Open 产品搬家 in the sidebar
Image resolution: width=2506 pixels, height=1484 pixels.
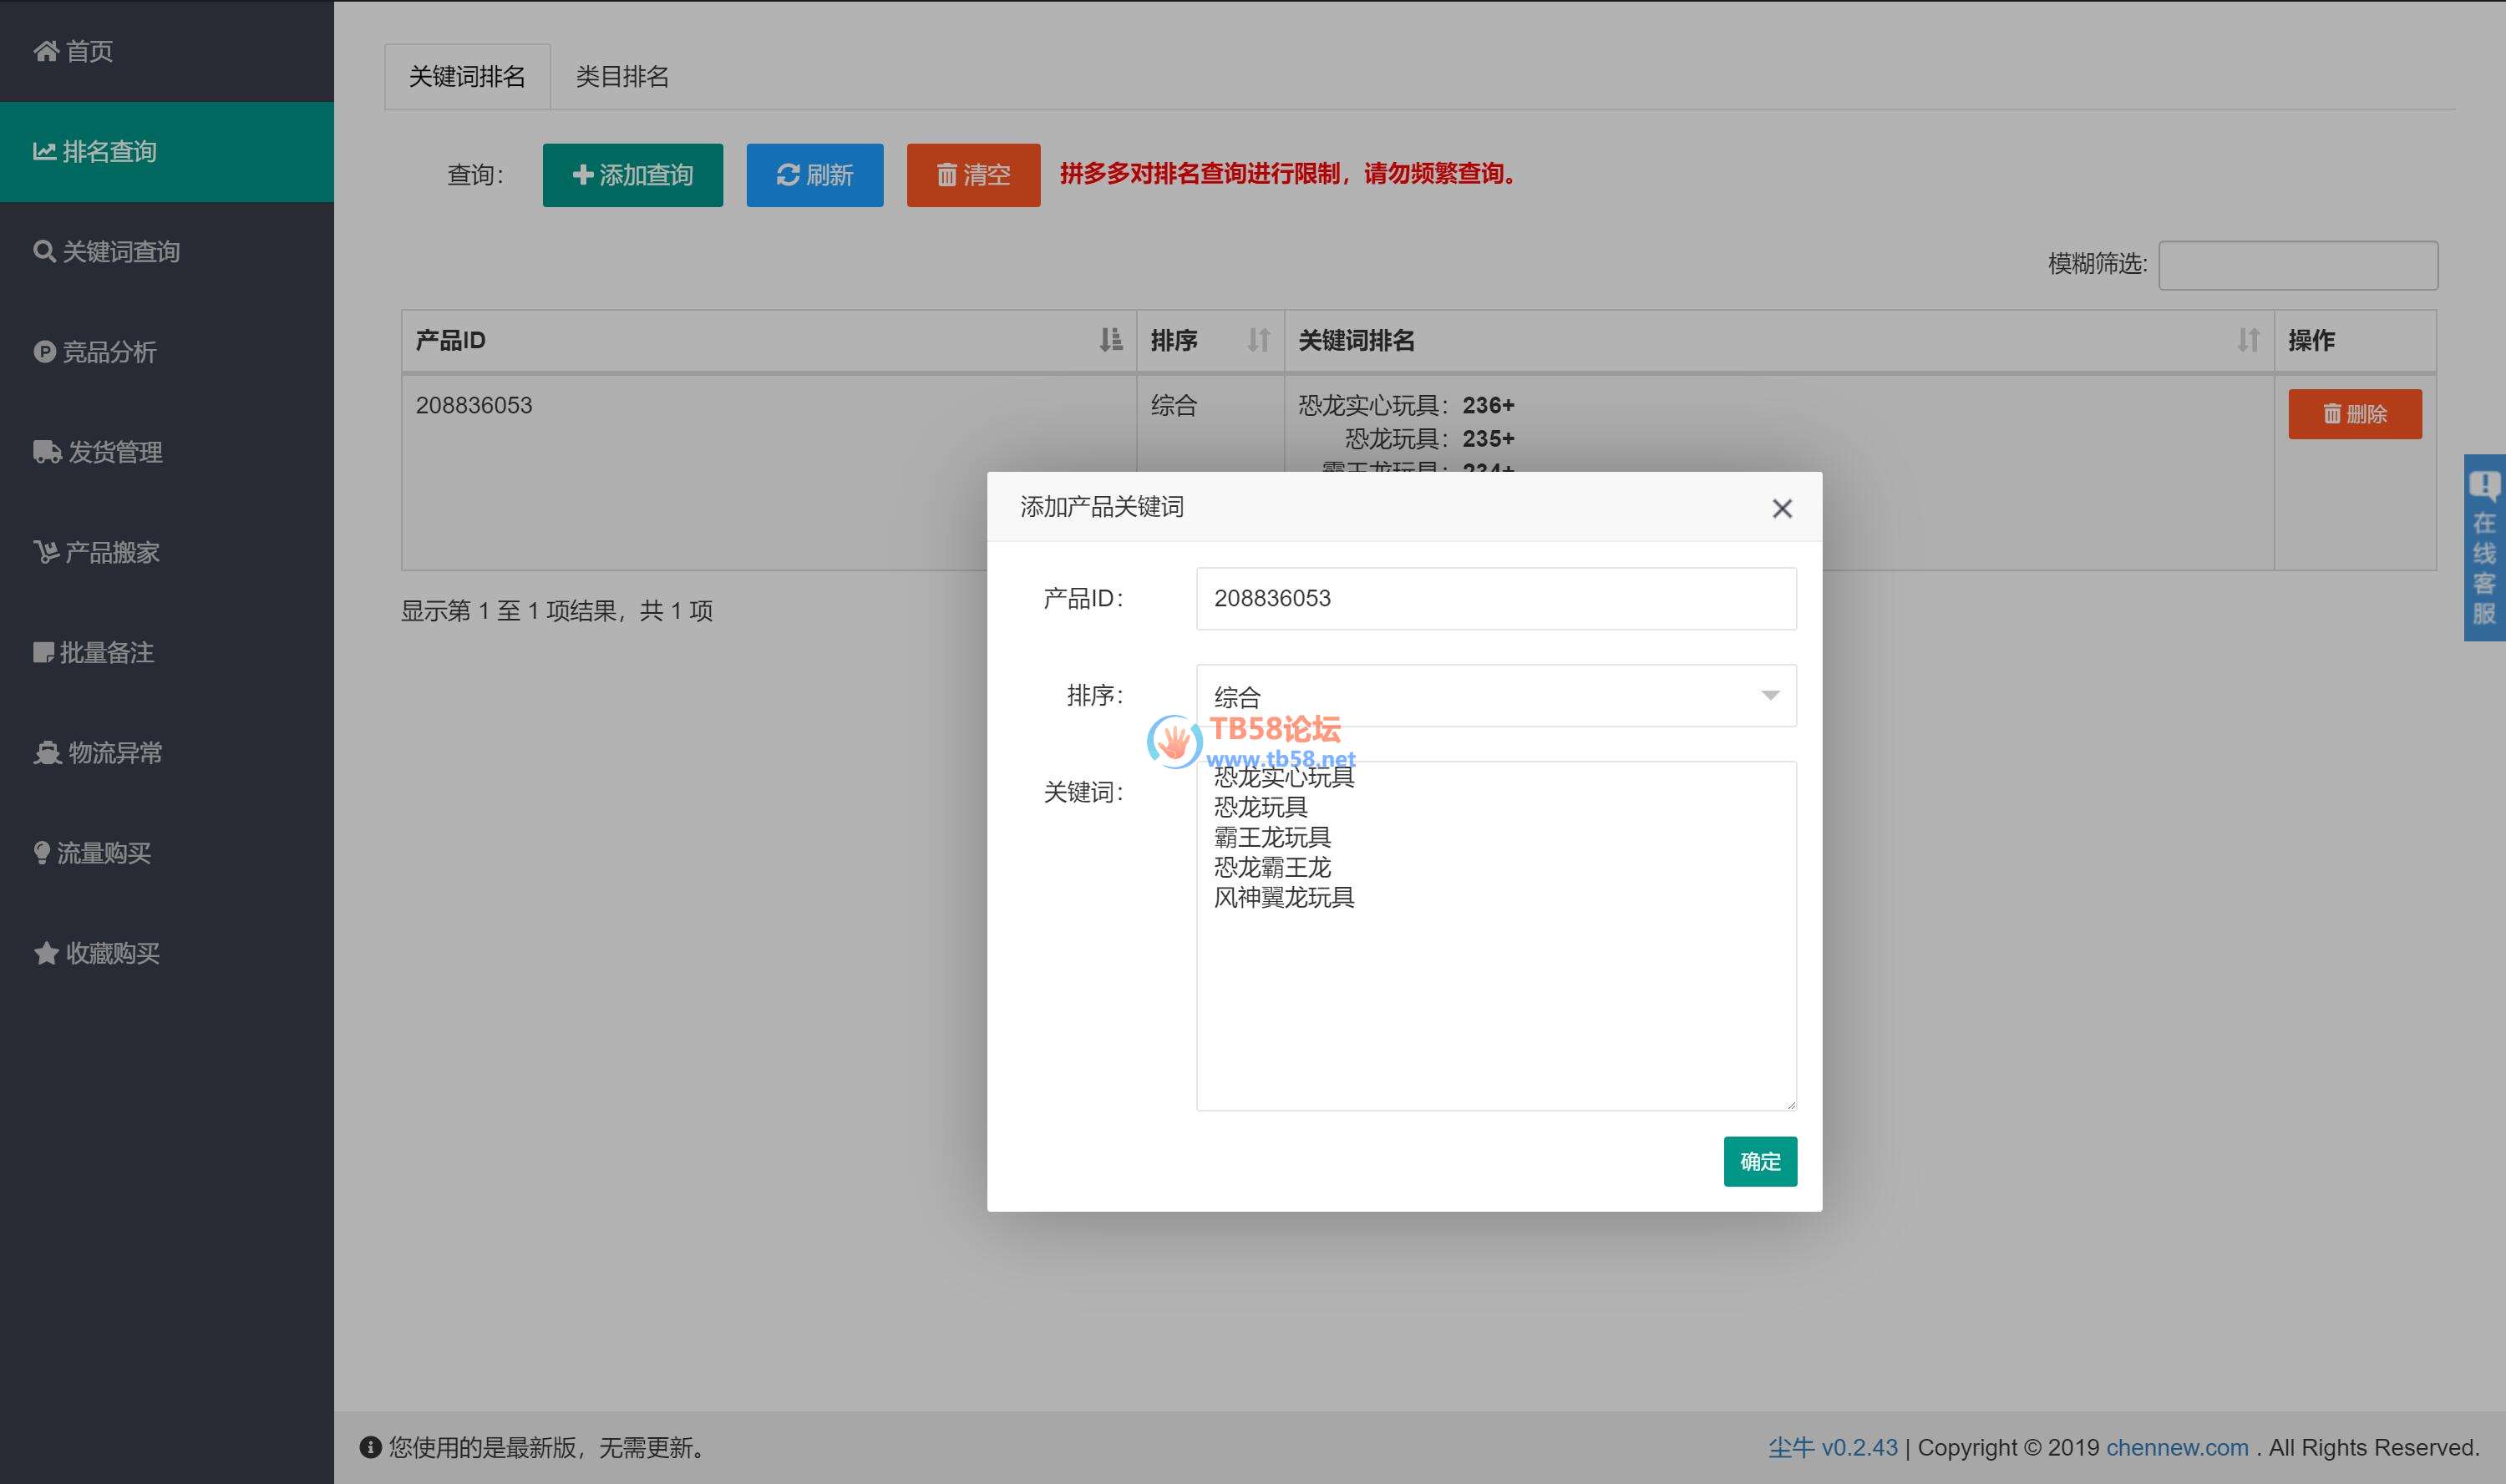pos(166,552)
